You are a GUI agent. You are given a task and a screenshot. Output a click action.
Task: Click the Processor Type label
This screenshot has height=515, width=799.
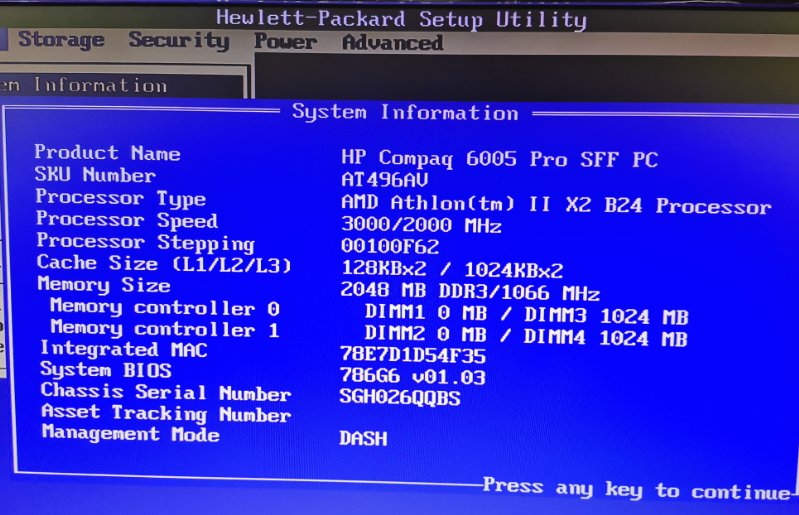(x=121, y=198)
